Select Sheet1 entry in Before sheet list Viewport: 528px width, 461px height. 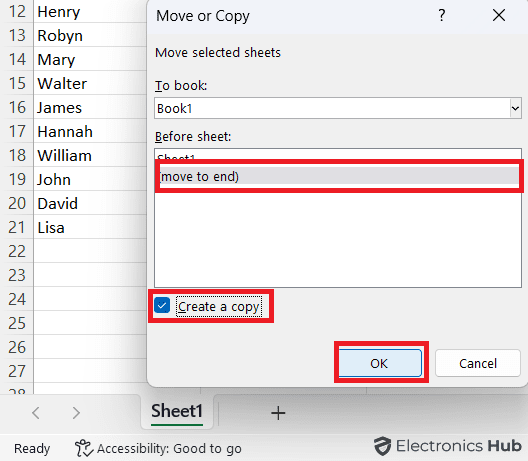point(338,156)
